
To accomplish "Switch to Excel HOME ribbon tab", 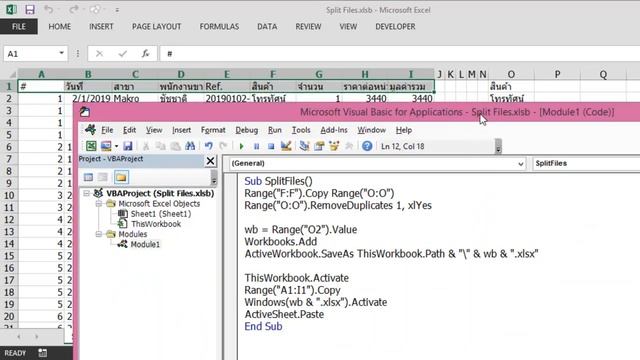I will [x=60, y=27].
